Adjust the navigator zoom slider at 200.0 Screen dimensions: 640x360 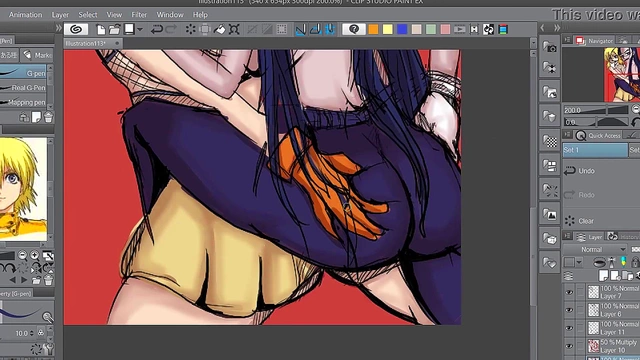pyautogui.click(x=596, y=110)
